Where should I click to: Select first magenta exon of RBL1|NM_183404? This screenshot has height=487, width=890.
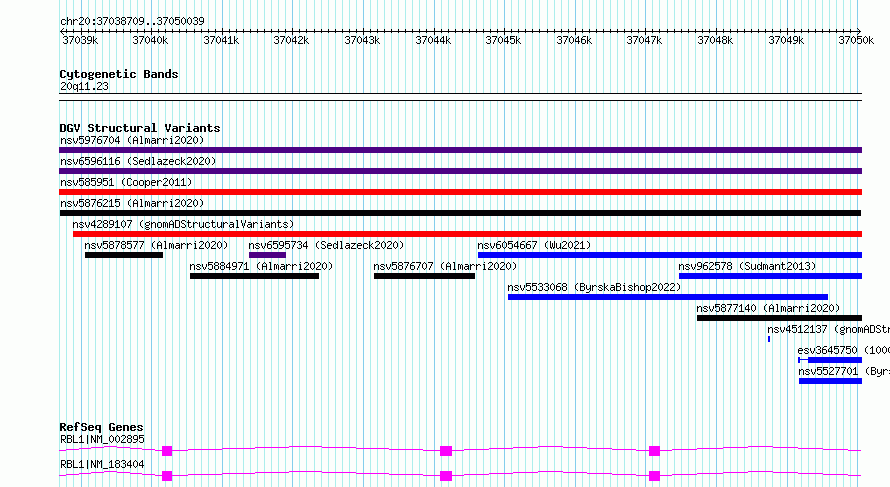tap(167, 476)
